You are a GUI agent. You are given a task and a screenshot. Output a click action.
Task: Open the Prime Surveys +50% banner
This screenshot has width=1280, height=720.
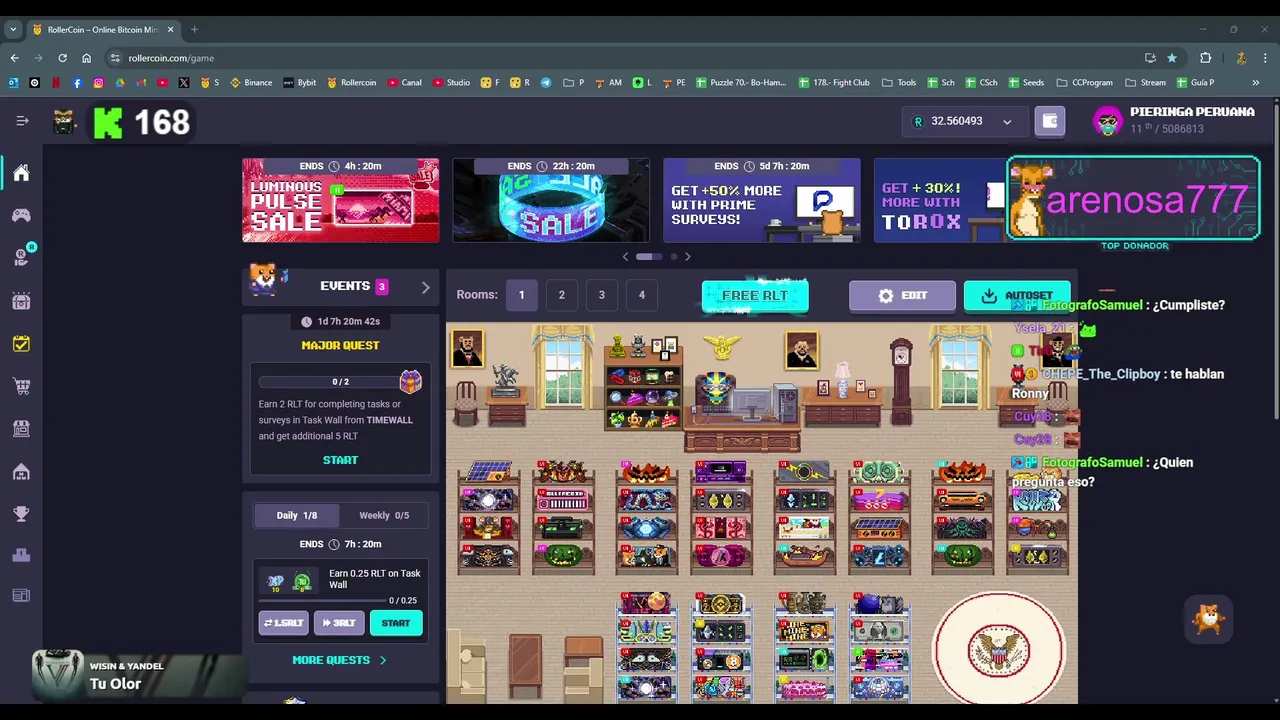[762, 200]
